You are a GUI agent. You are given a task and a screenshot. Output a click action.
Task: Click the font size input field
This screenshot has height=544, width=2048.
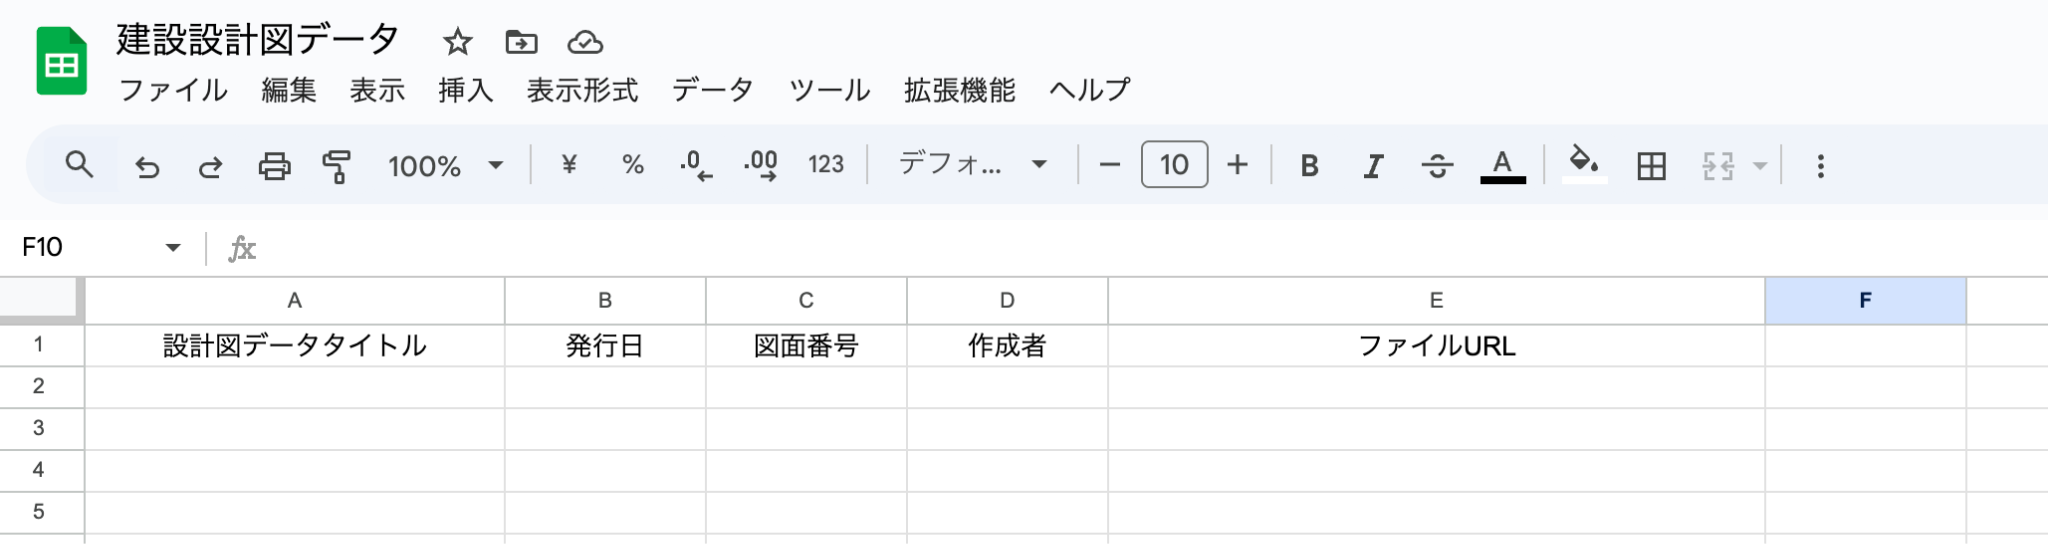coord(1174,165)
